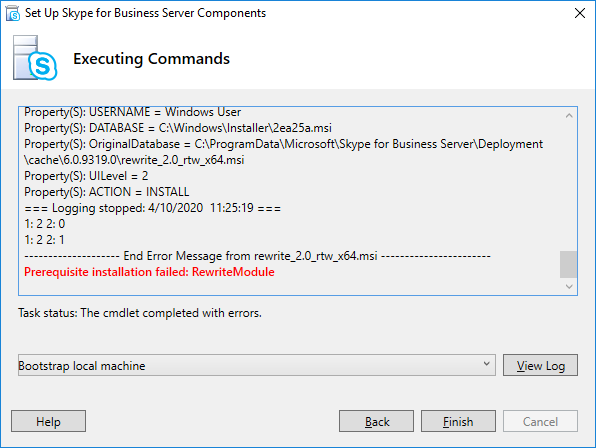Select the DATABASE 2ea25a.msi property line
The height and width of the screenshot is (448, 596).
click(x=178, y=128)
